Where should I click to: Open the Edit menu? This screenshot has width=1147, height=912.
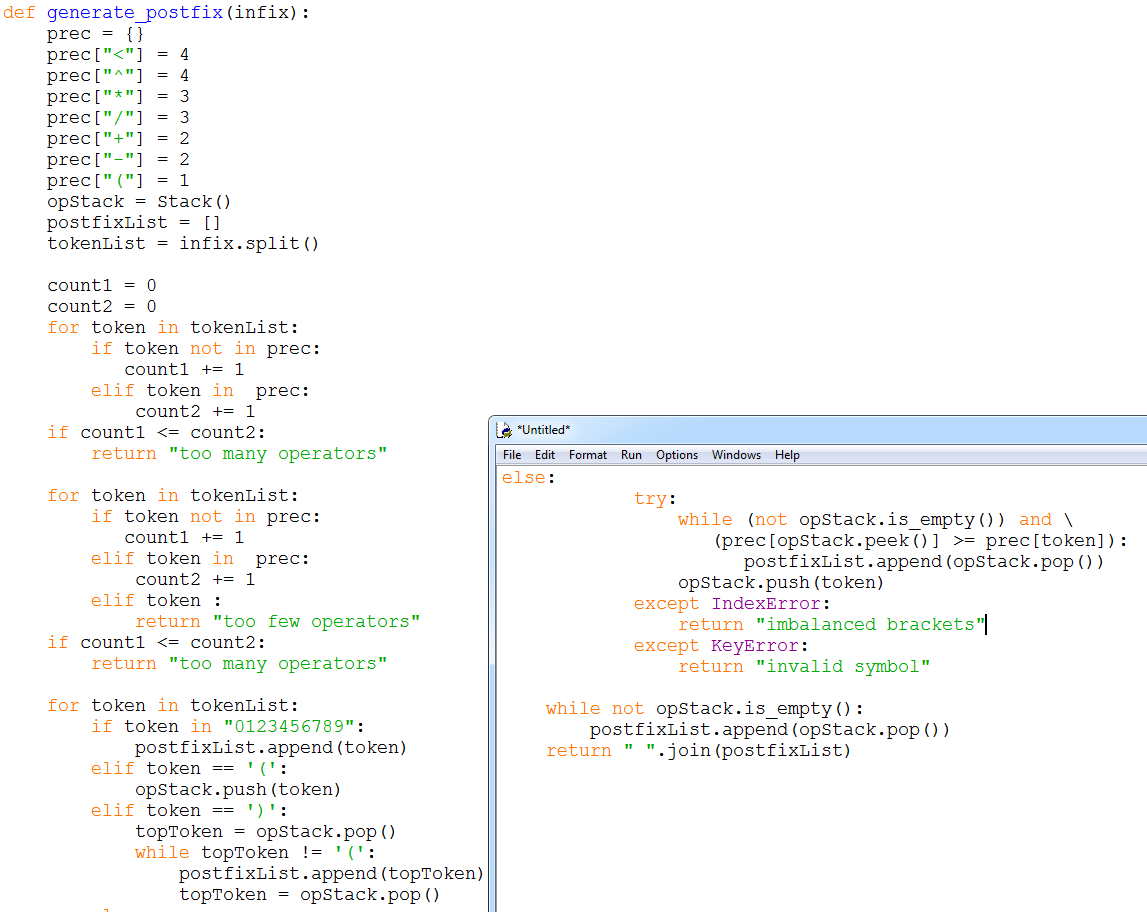544,454
